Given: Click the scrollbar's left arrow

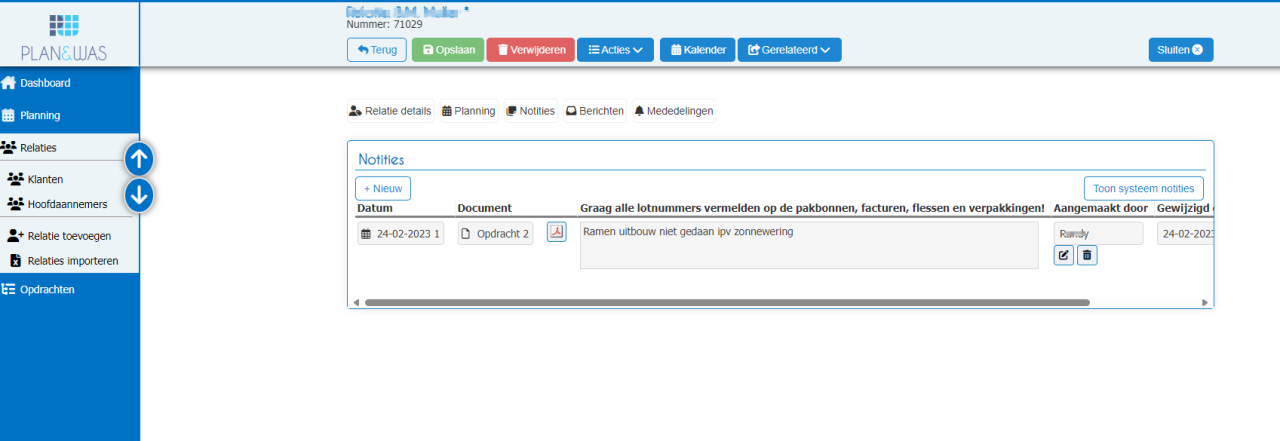Looking at the screenshot, I should pyautogui.click(x=354, y=302).
